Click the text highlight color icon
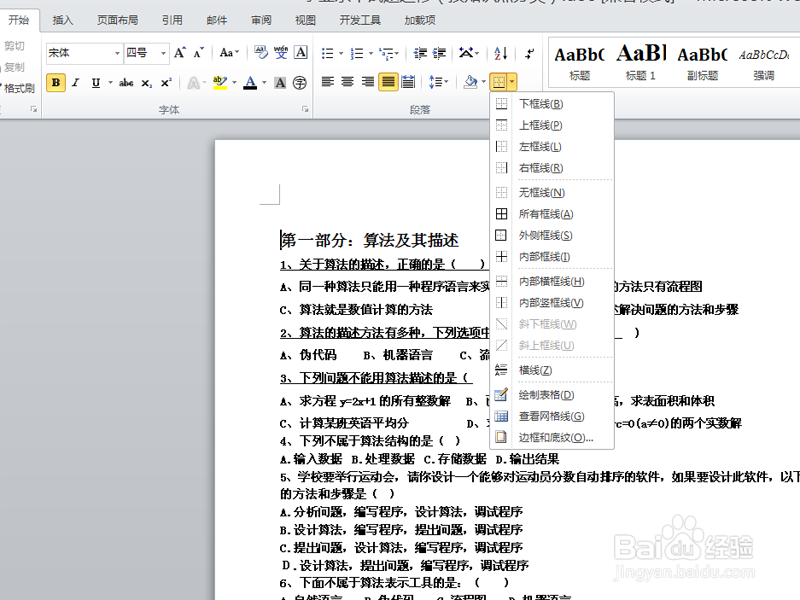This screenshot has width=800, height=600. tap(220, 83)
